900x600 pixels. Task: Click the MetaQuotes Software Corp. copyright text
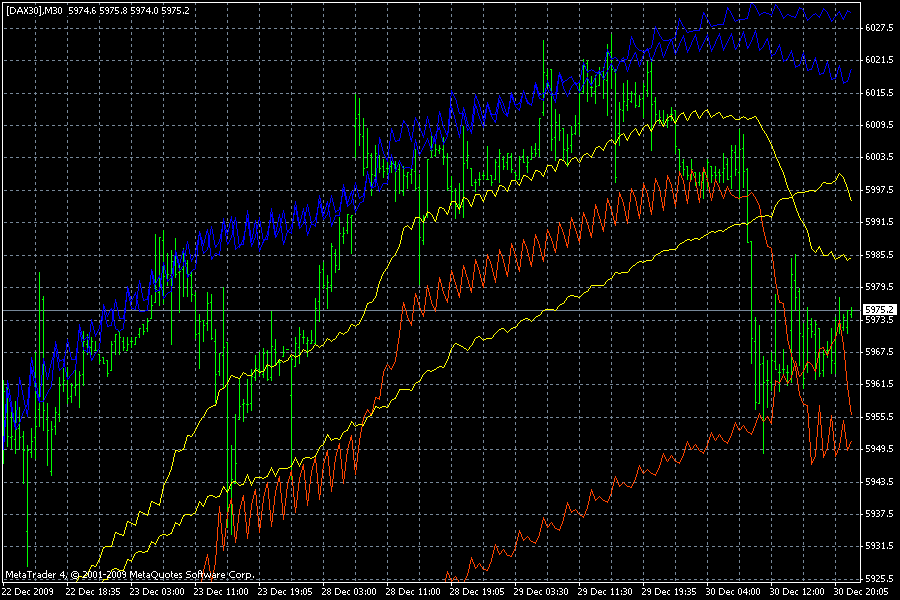pos(130,575)
